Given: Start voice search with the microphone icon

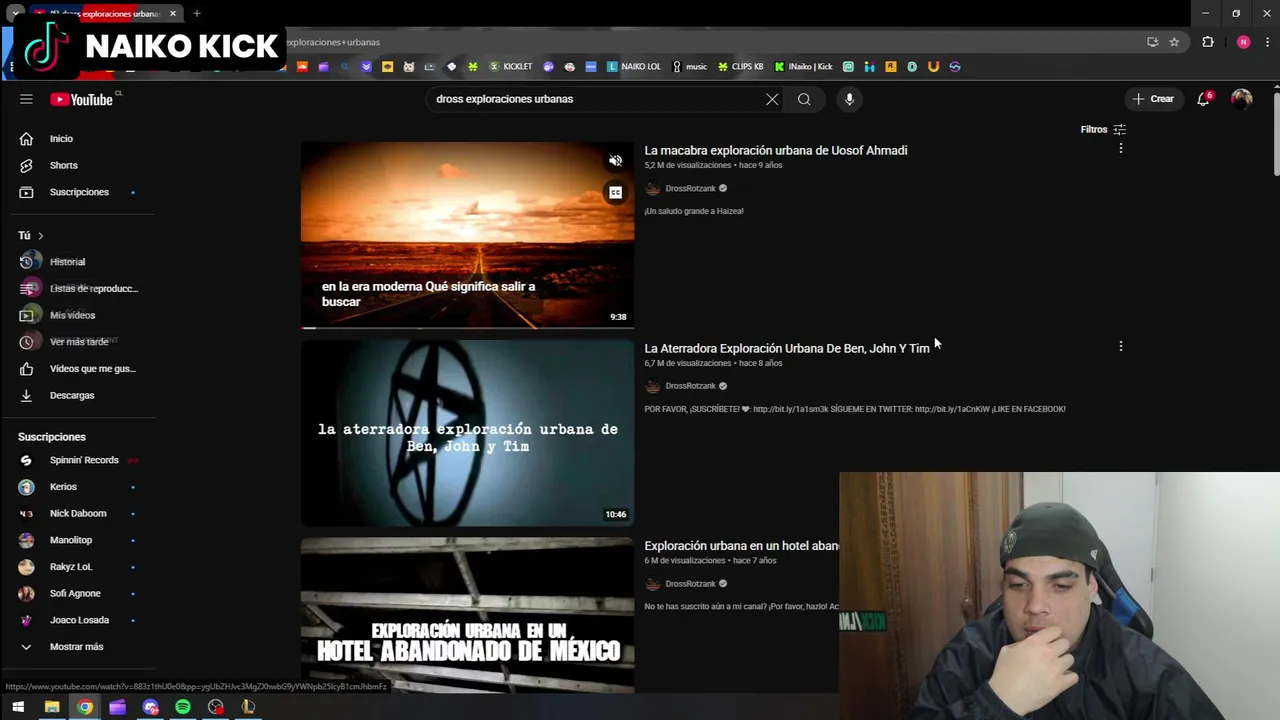Looking at the screenshot, I should tap(849, 99).
